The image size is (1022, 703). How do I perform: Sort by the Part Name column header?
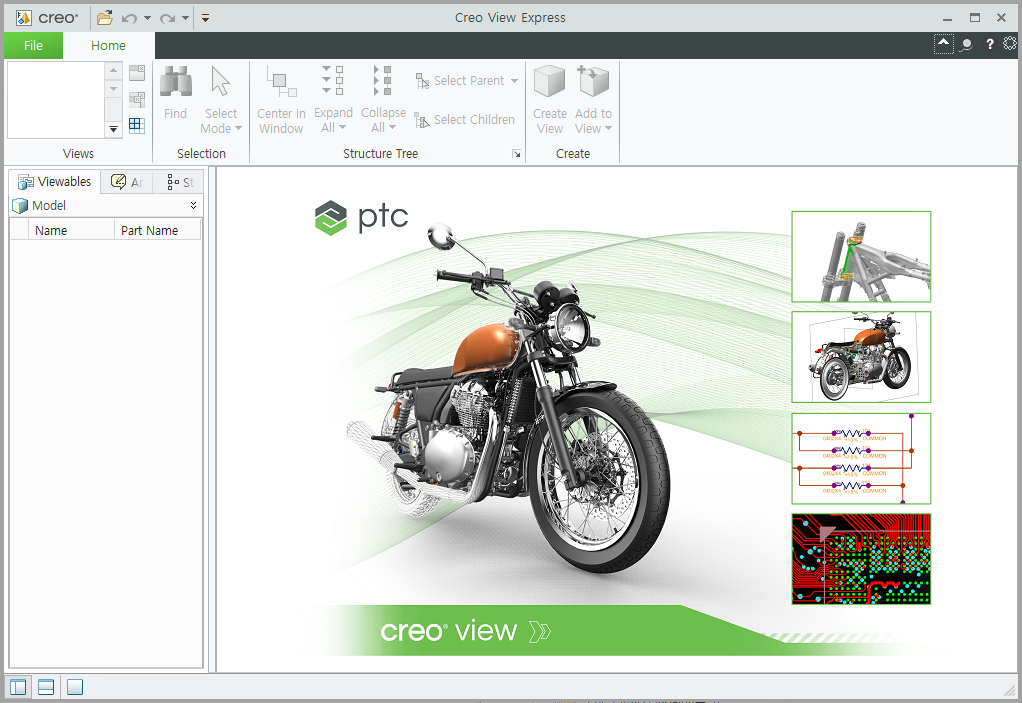(x=158, y=231)
